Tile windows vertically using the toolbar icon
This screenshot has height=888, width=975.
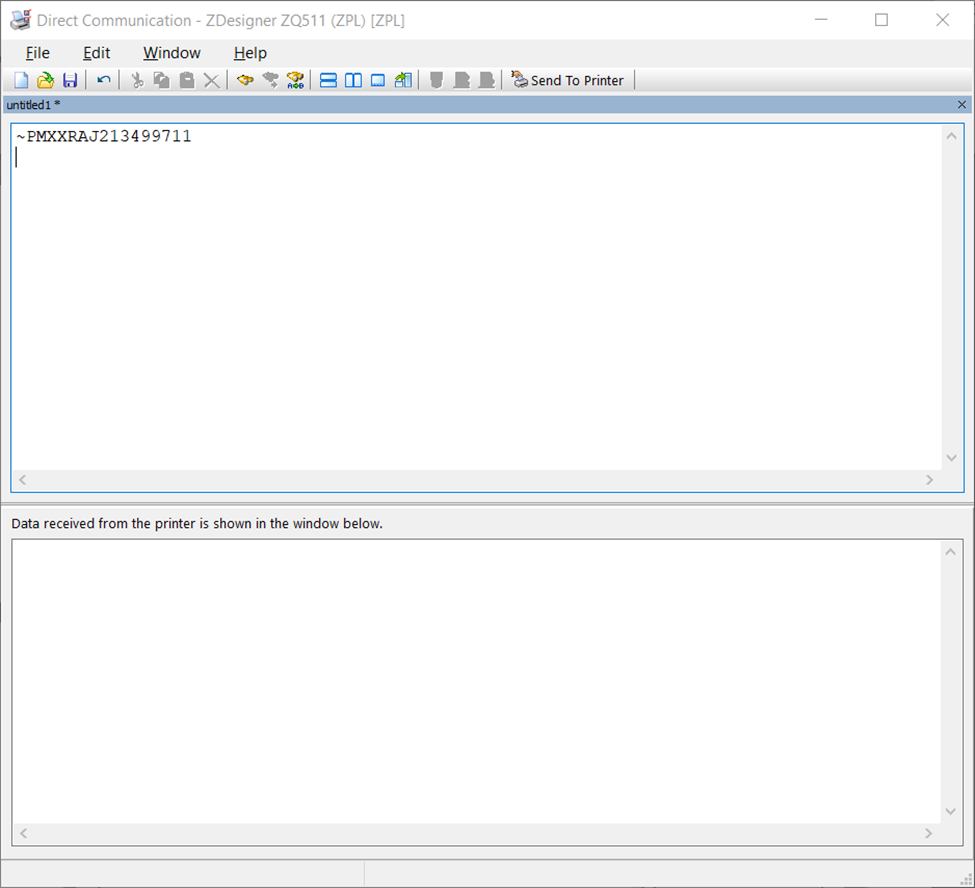(x=353, y=80)
